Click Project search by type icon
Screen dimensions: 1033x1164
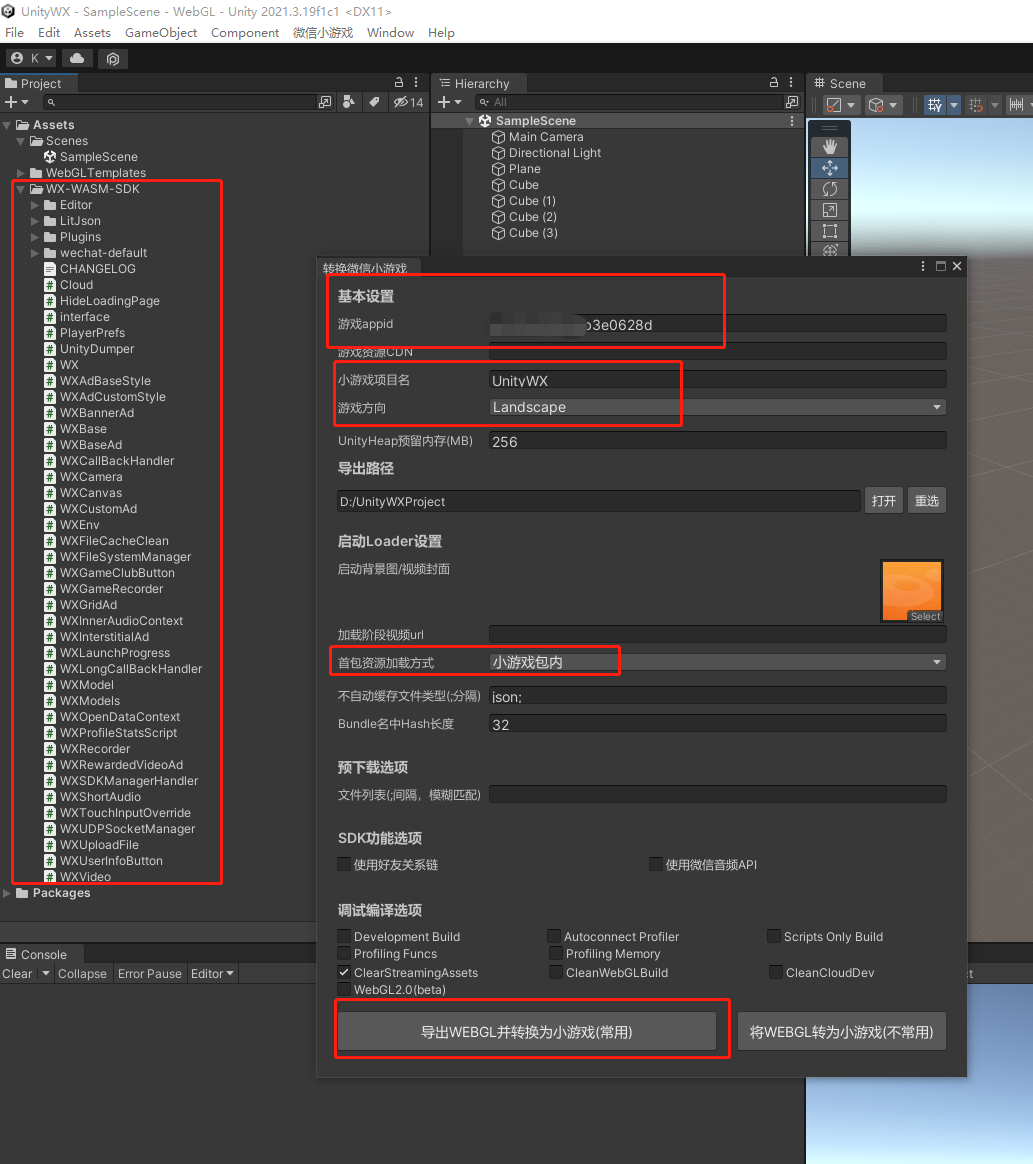(349, 102)
